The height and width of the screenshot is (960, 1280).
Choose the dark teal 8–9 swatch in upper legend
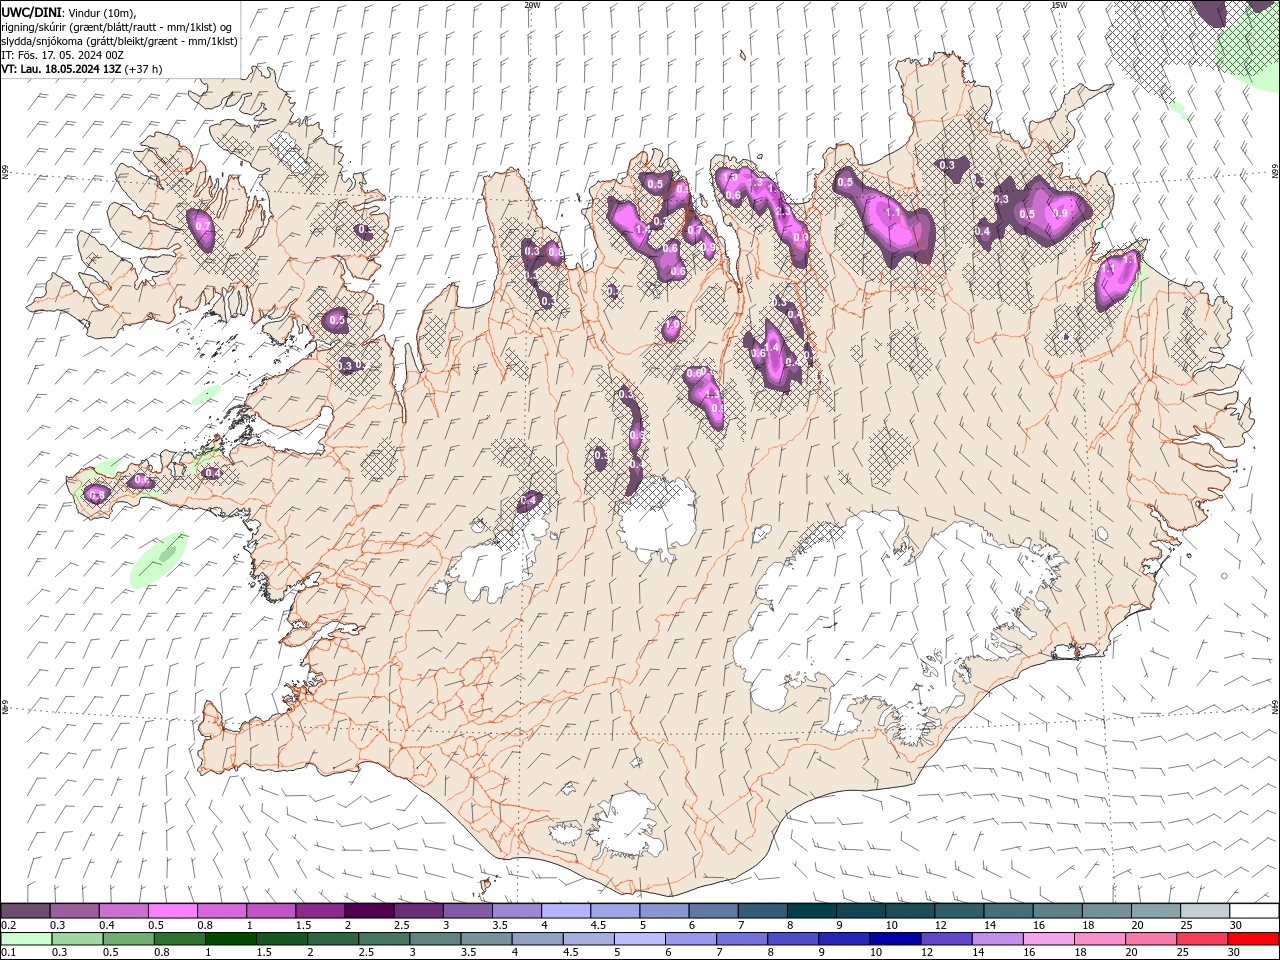click(x=811, y=910)
